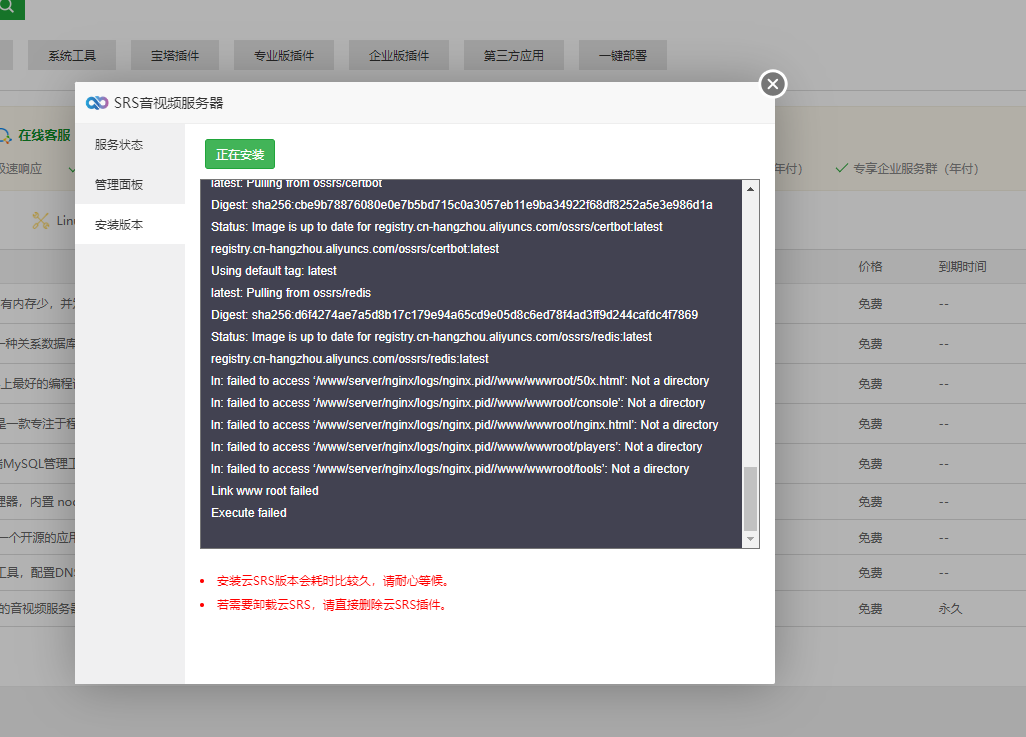Click the 'latest: Pulling from ossrs/redis' log line
Viewport: 1026px width, 737px height.
tap(291, 293)
